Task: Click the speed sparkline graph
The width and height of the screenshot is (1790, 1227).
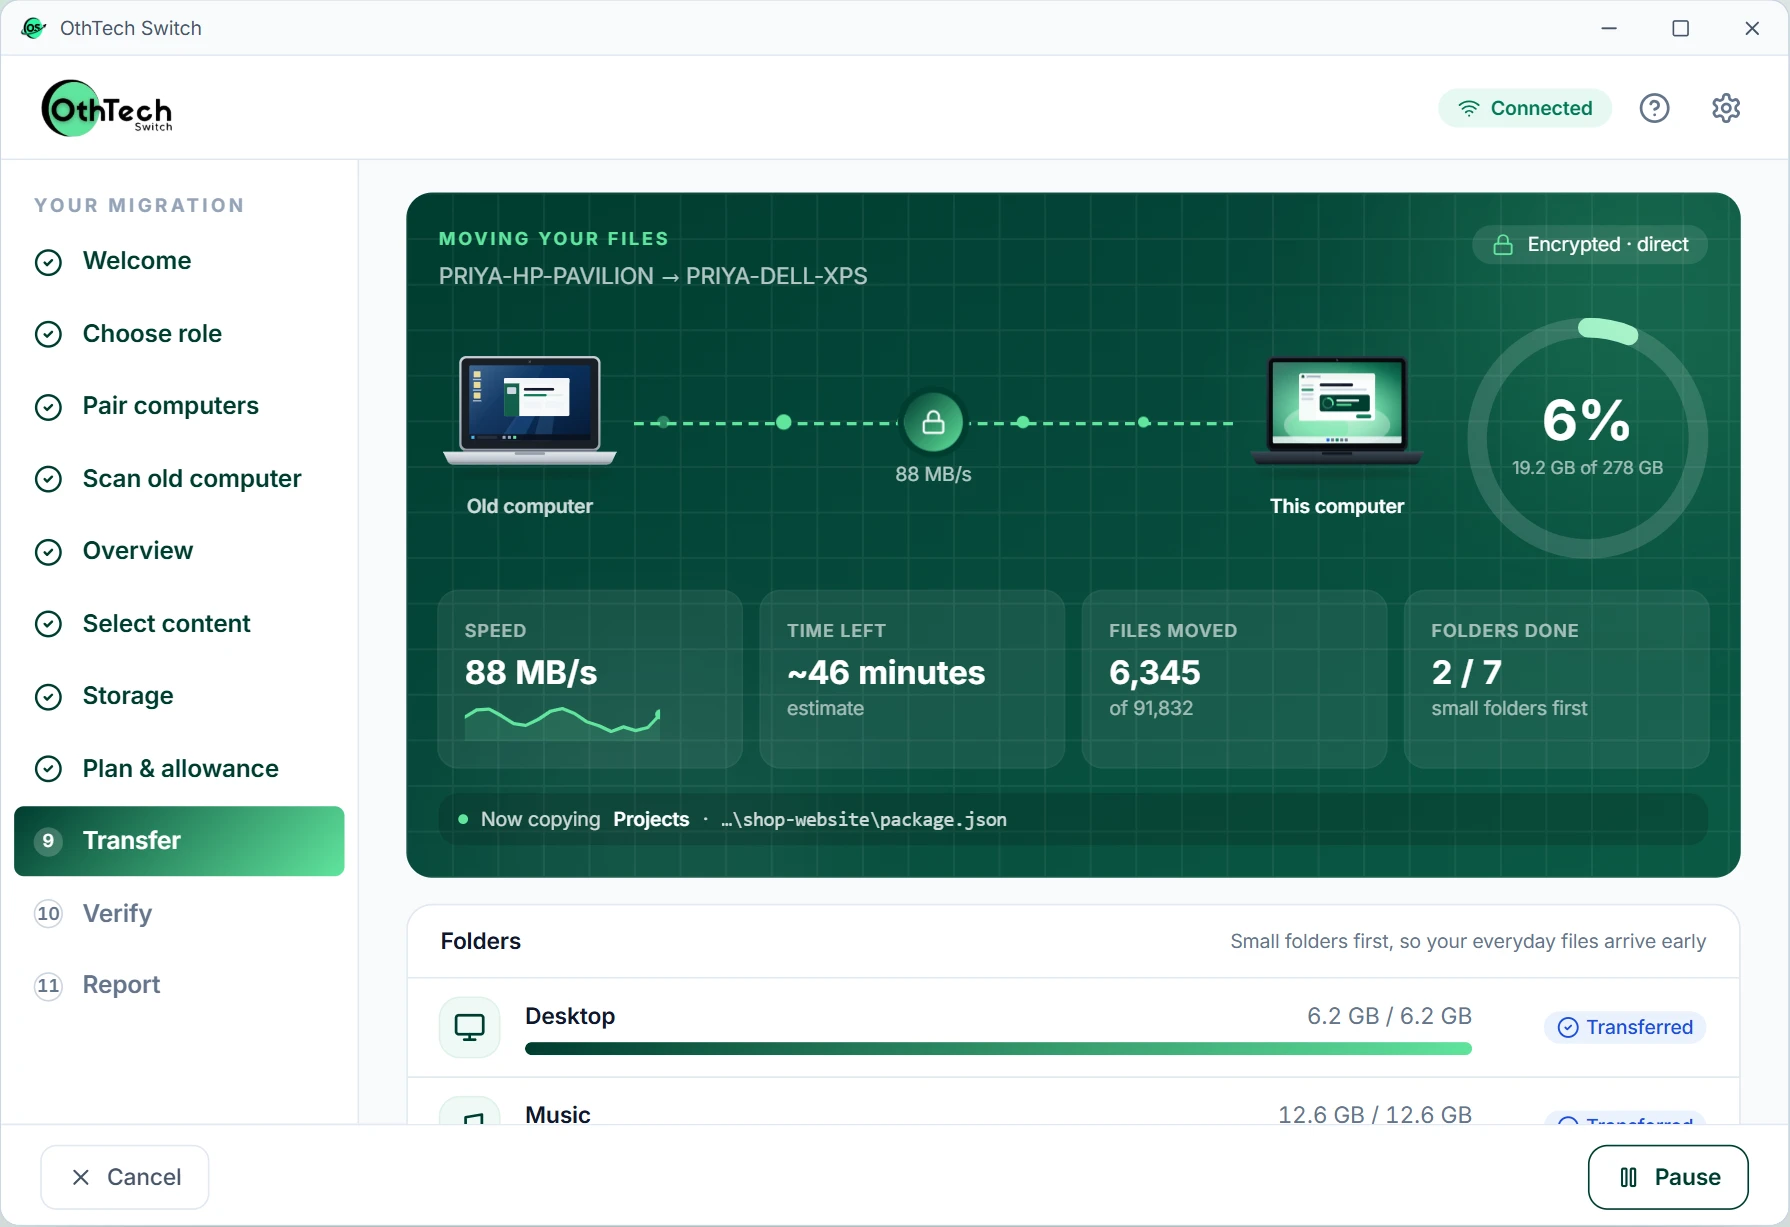Action: [562, 722]
